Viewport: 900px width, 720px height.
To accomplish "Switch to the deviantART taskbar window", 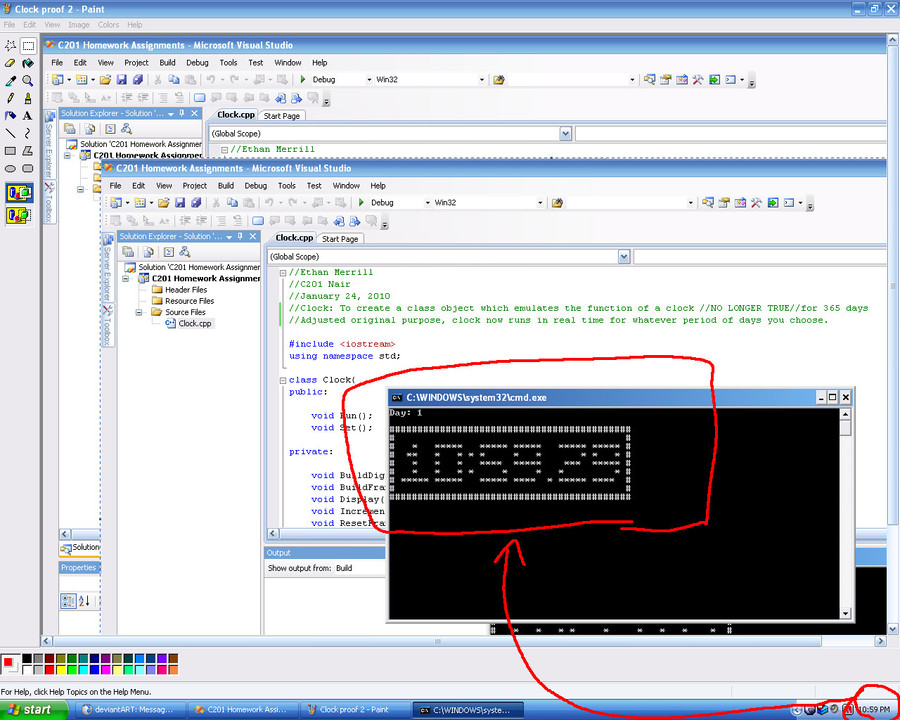I will 132,710.
